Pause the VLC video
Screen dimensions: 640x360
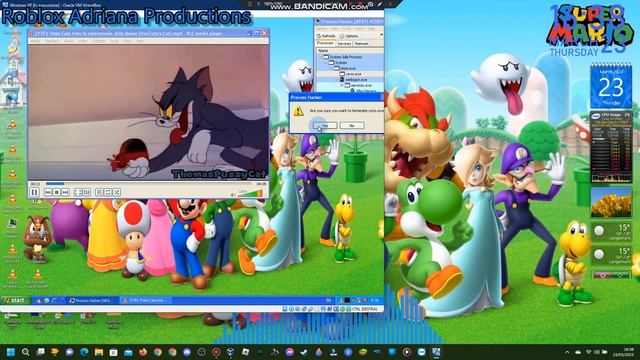coord(34,192)
